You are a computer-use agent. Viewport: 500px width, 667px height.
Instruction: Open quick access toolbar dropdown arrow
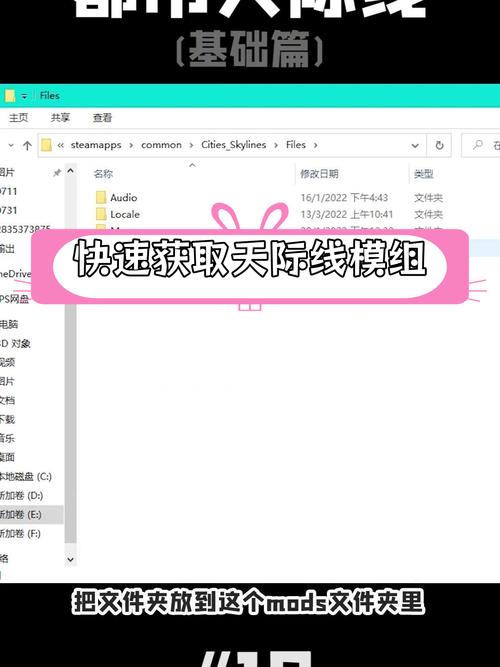point(24,97)
